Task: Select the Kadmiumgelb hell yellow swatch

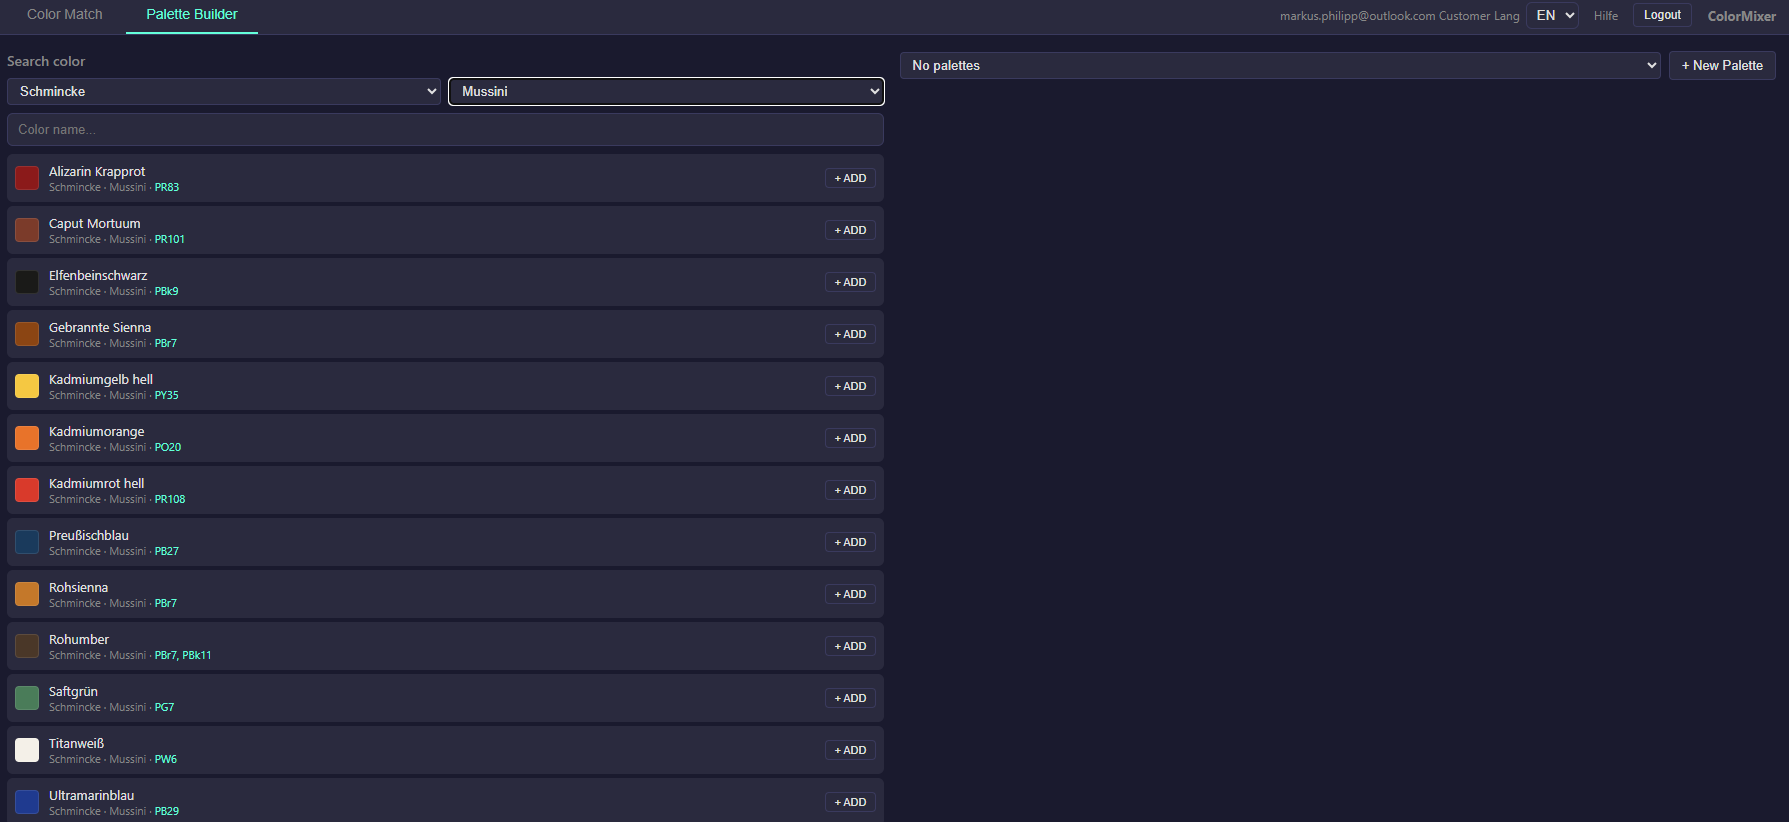Action: (27, 386)
